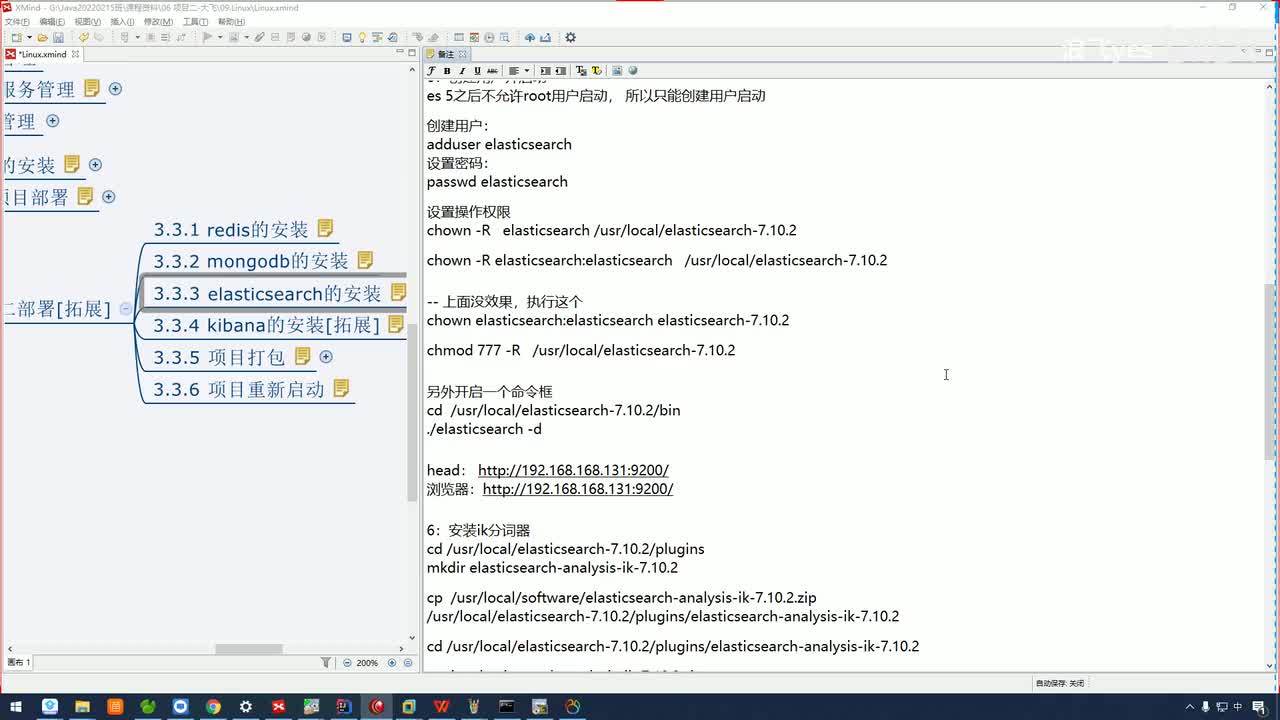This screenshot has width=1280, height=720.
Task: Click the attachment paperclip toolbar icon
Action: tap(260, 38)
